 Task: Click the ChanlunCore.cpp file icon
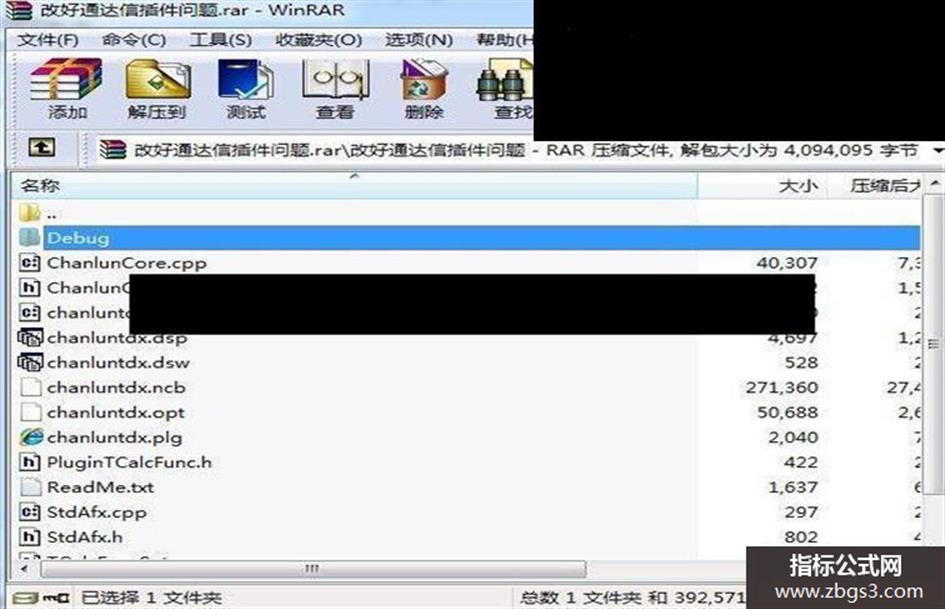click(x=30, y=262)
